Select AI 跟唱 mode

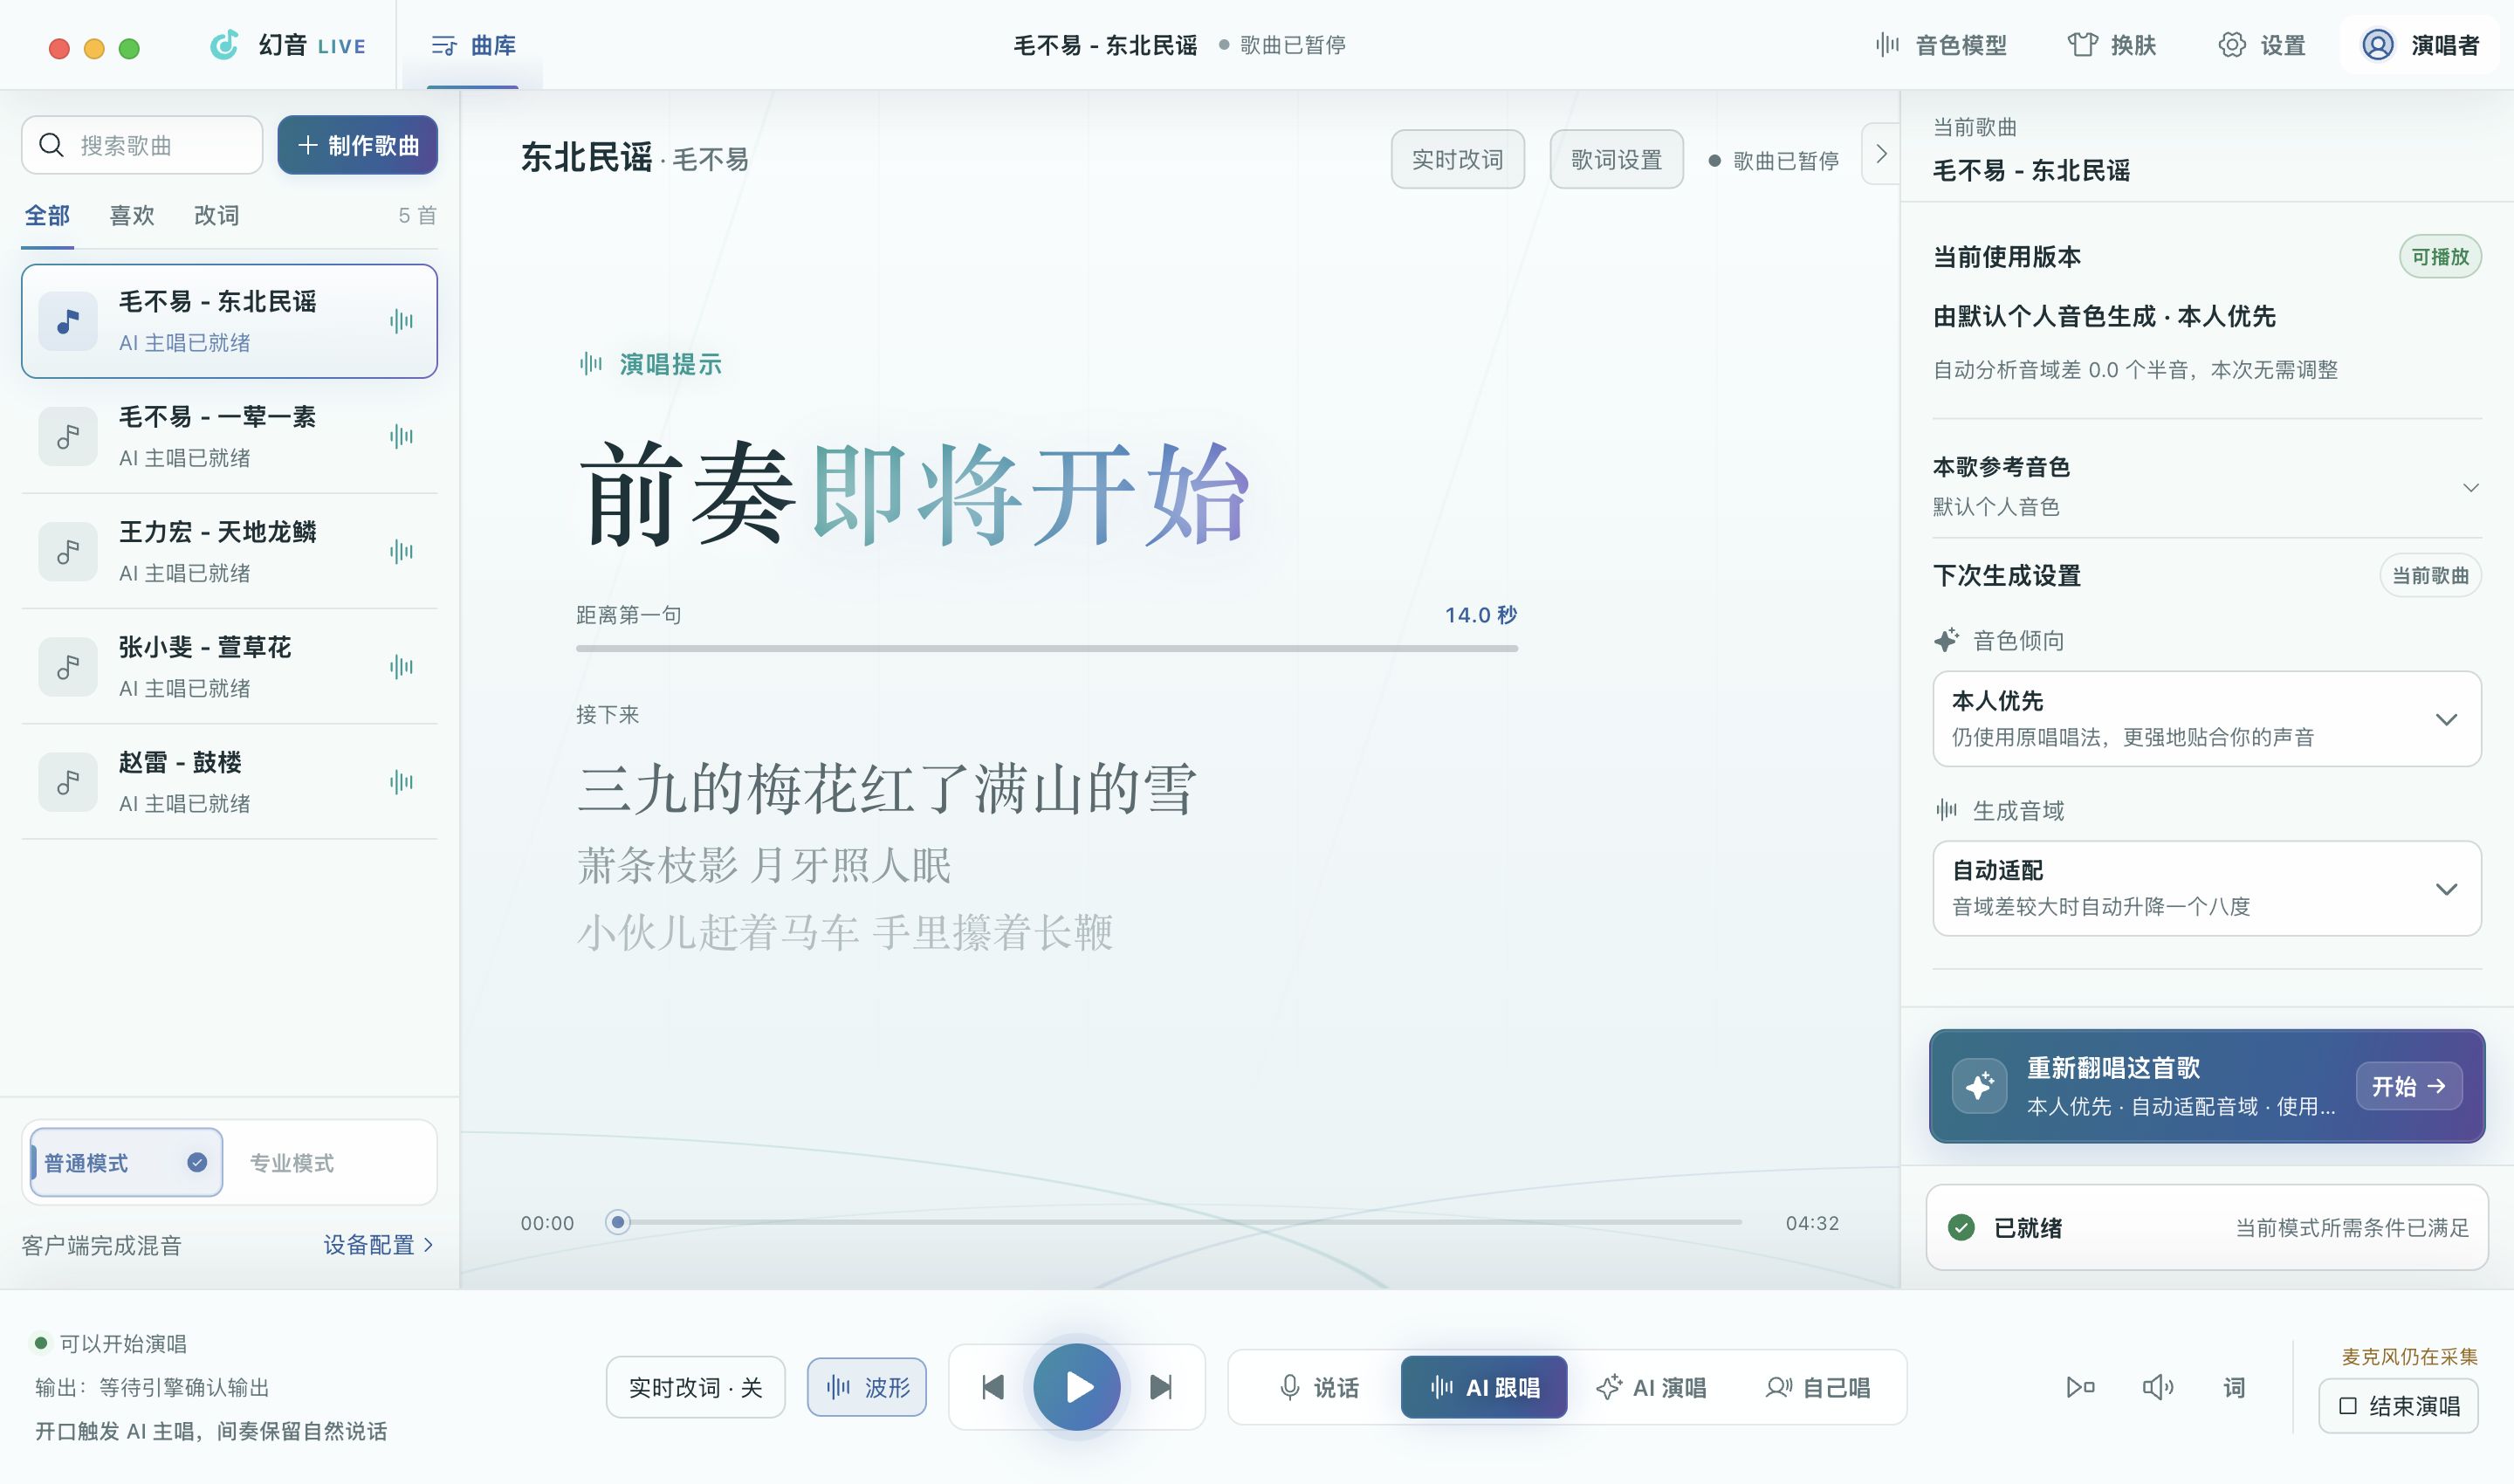1484,1387
